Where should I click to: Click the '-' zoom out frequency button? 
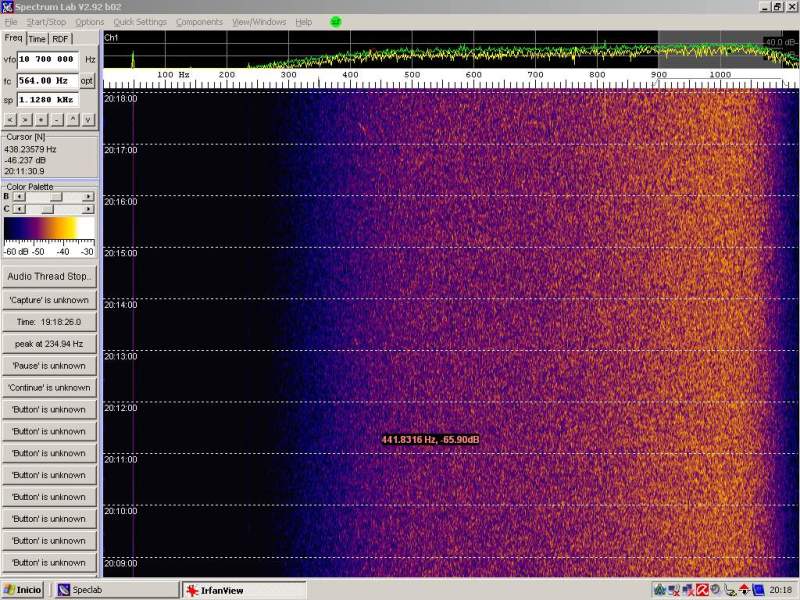click(57, 119)
